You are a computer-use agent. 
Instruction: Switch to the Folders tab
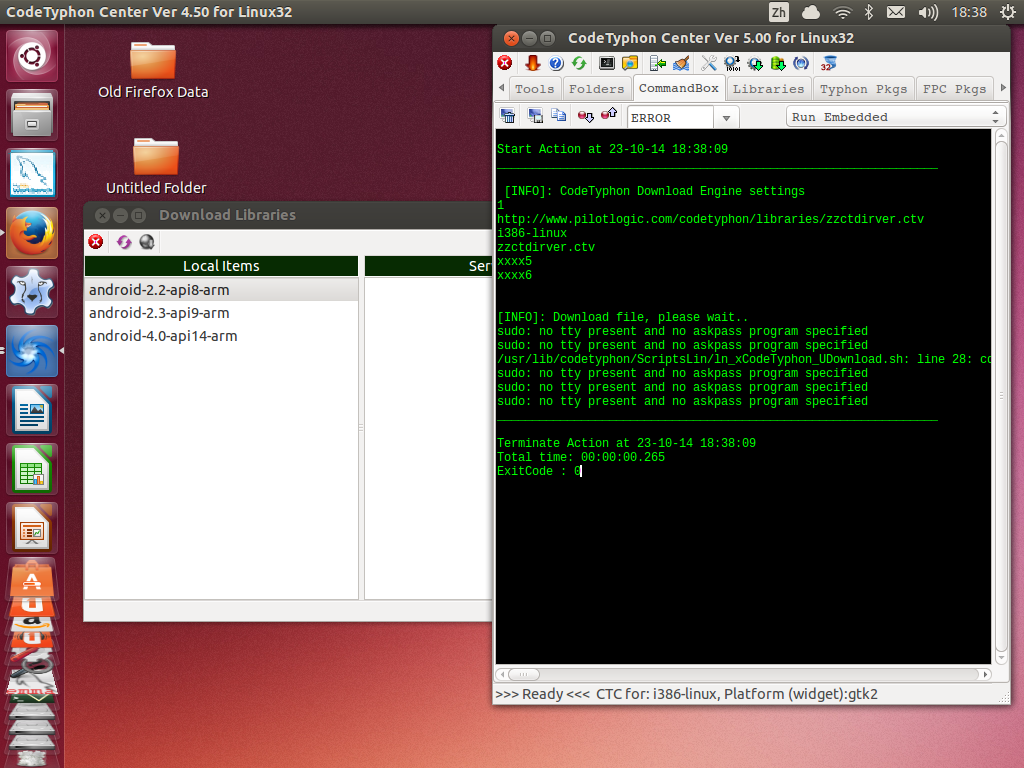(x=596, y=89)
